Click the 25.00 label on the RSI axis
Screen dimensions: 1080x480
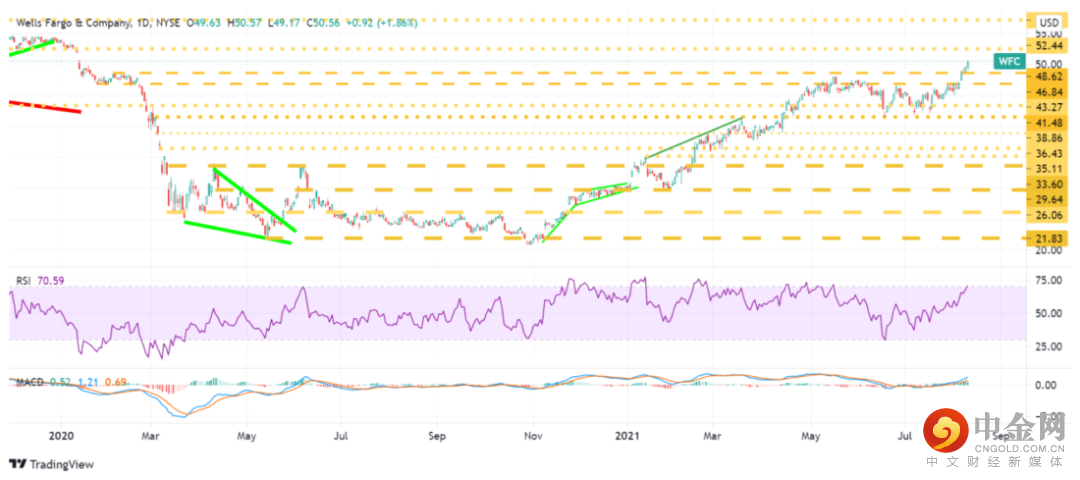tap(1048, 346)
